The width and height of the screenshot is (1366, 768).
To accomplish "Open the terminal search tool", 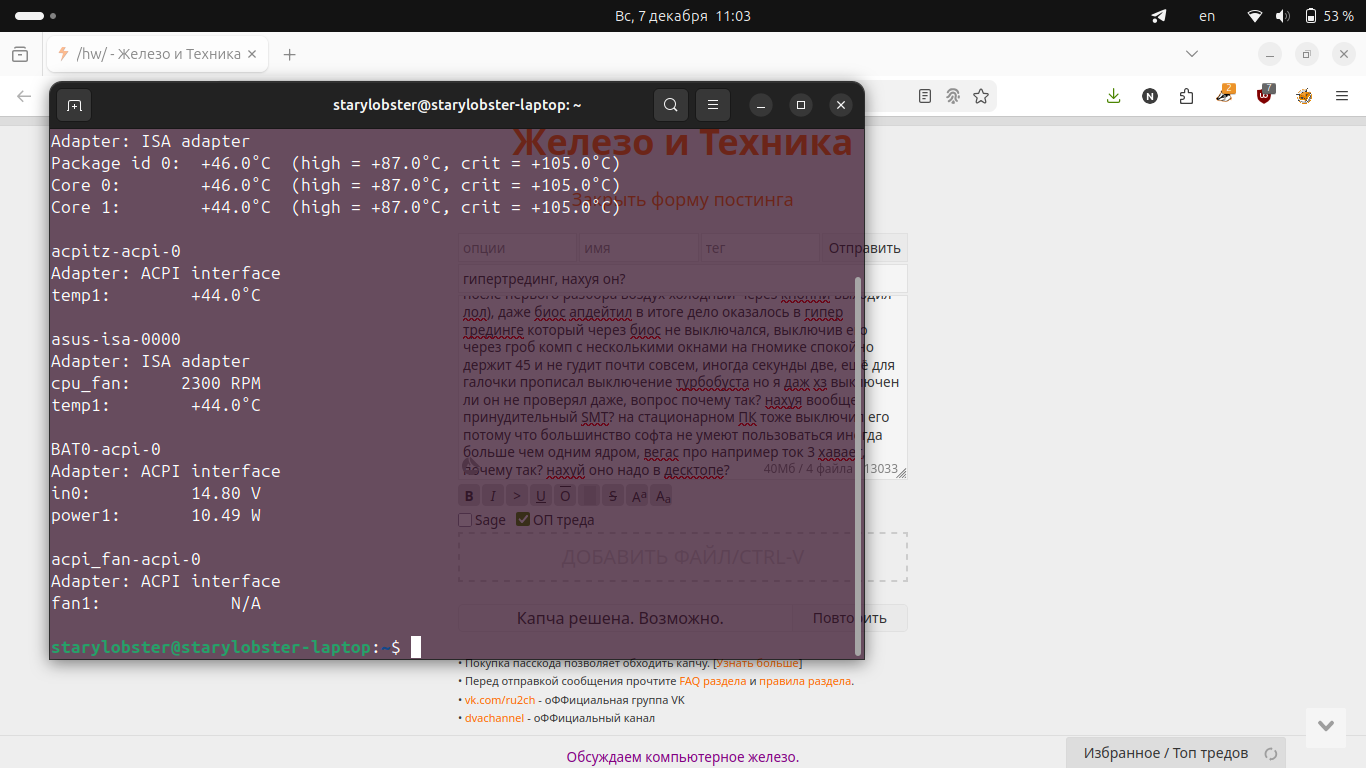I will coord(671,105).
